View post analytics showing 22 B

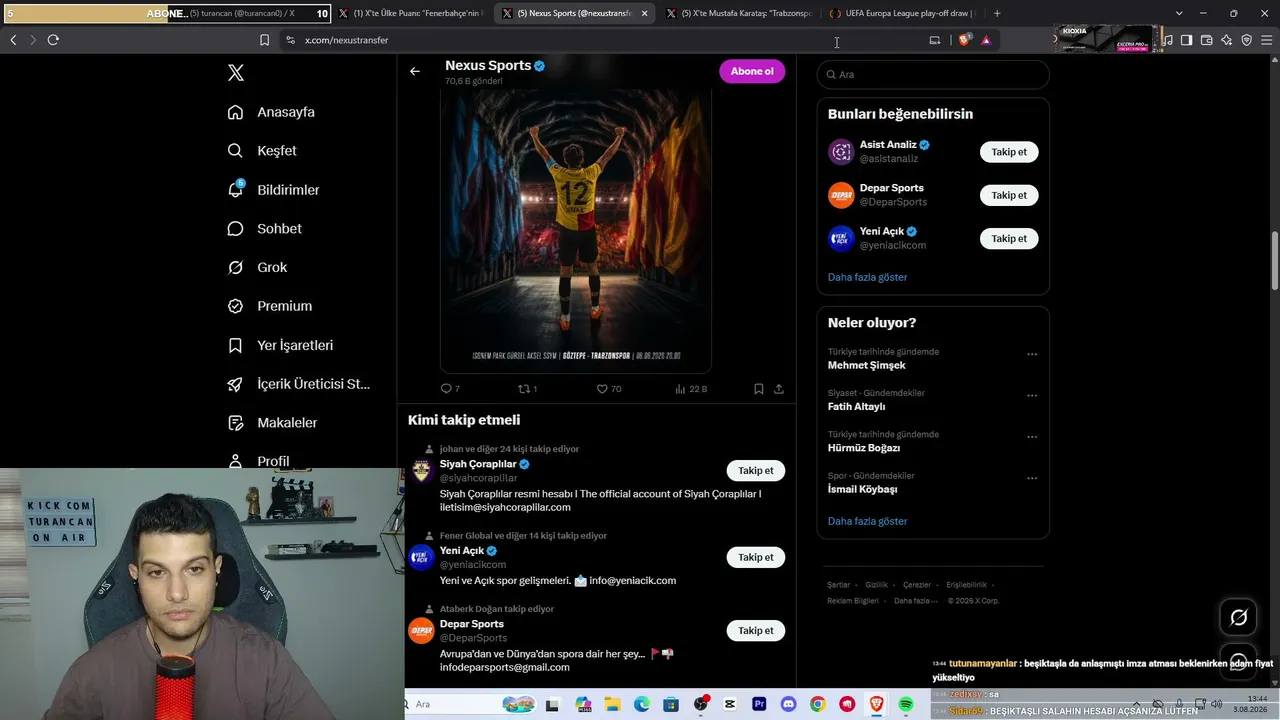coord(691,389)
